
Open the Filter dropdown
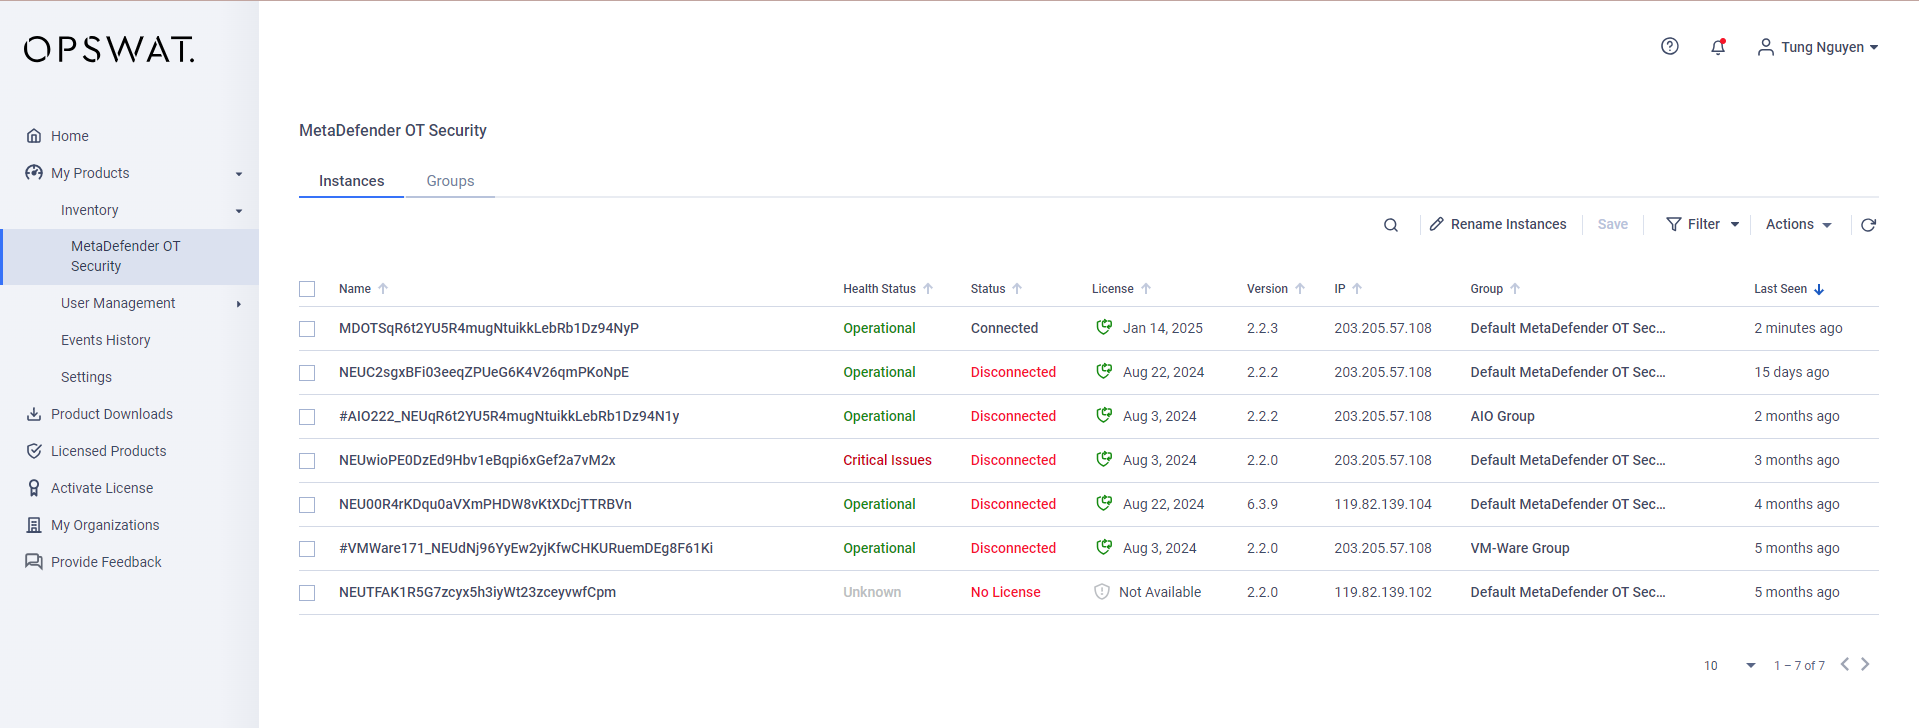click(x=1702, y=224)
